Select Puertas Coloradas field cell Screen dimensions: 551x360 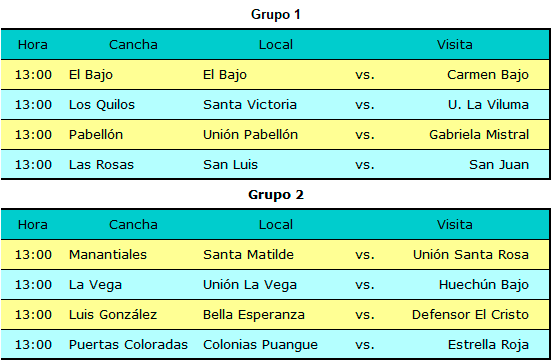click(128, 345)
